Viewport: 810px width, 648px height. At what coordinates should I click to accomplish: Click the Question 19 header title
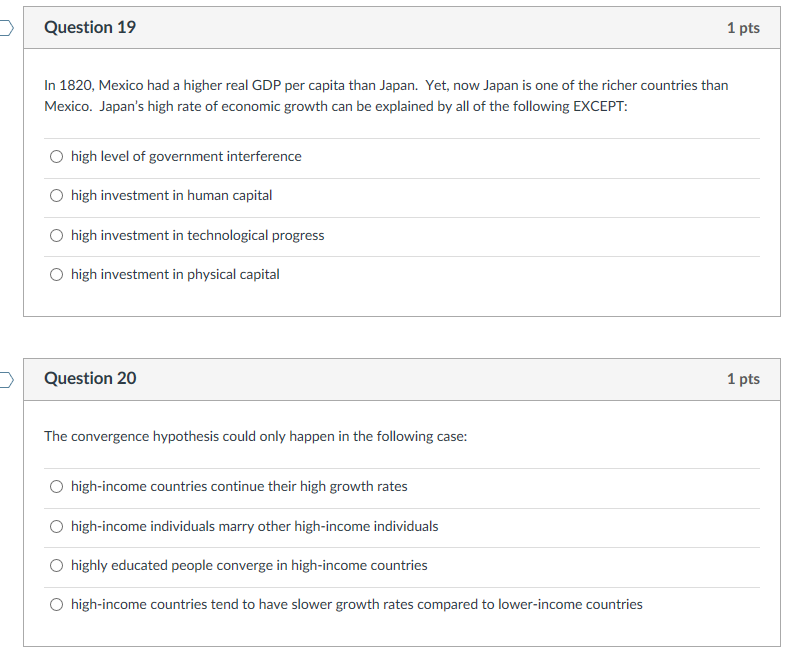click(x=90, y=27)
